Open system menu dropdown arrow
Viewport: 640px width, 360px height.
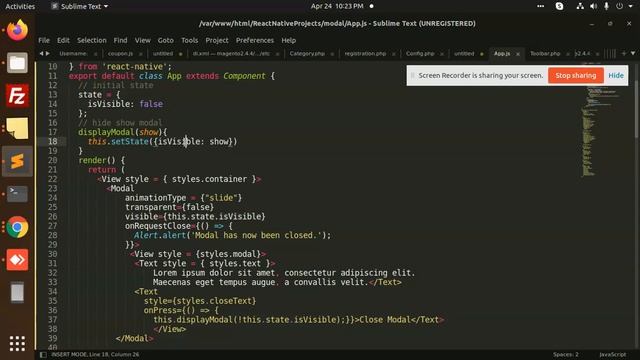tap(631, 6)
